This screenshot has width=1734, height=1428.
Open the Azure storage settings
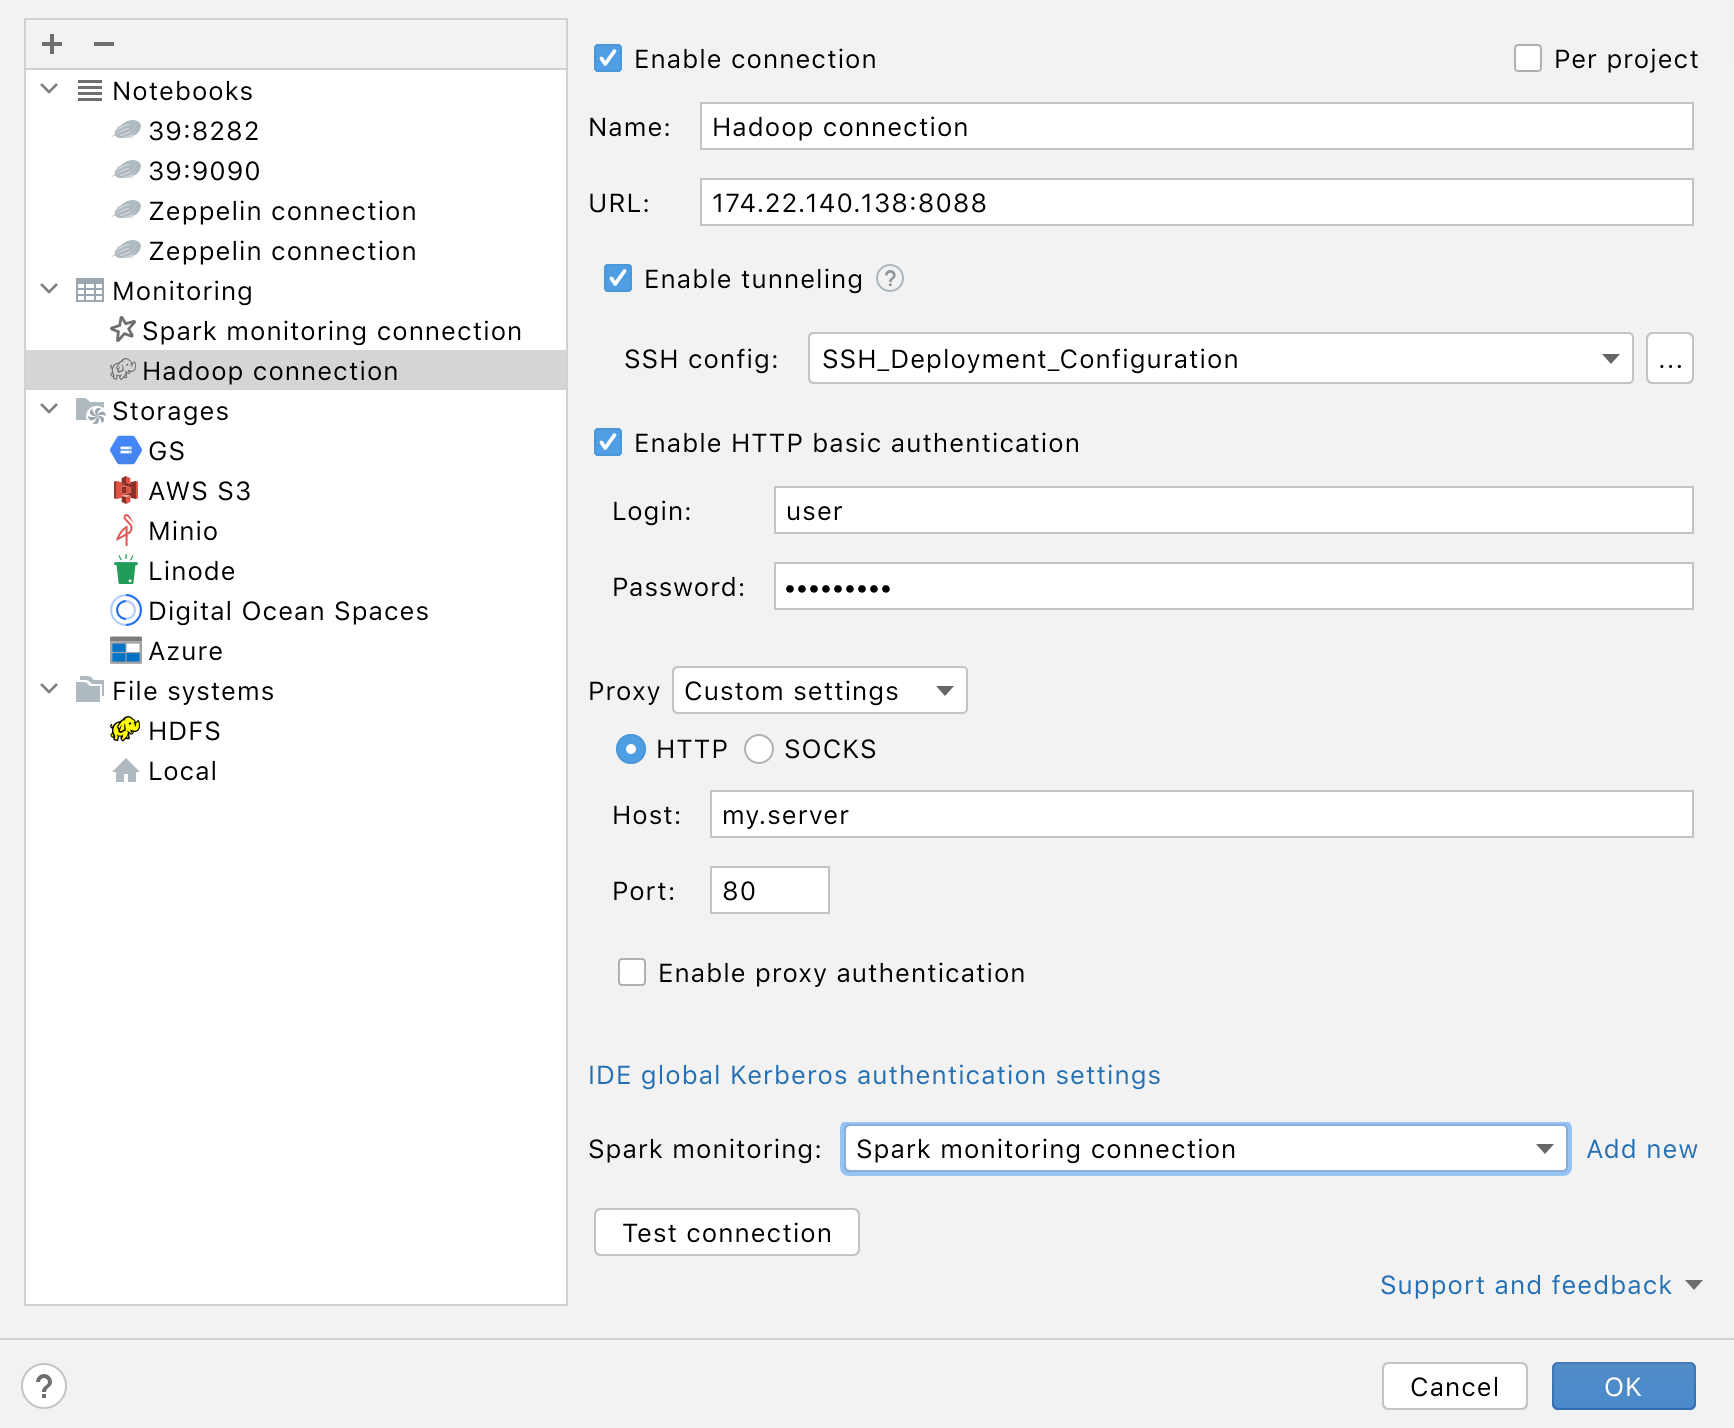(x=186, y=650)
